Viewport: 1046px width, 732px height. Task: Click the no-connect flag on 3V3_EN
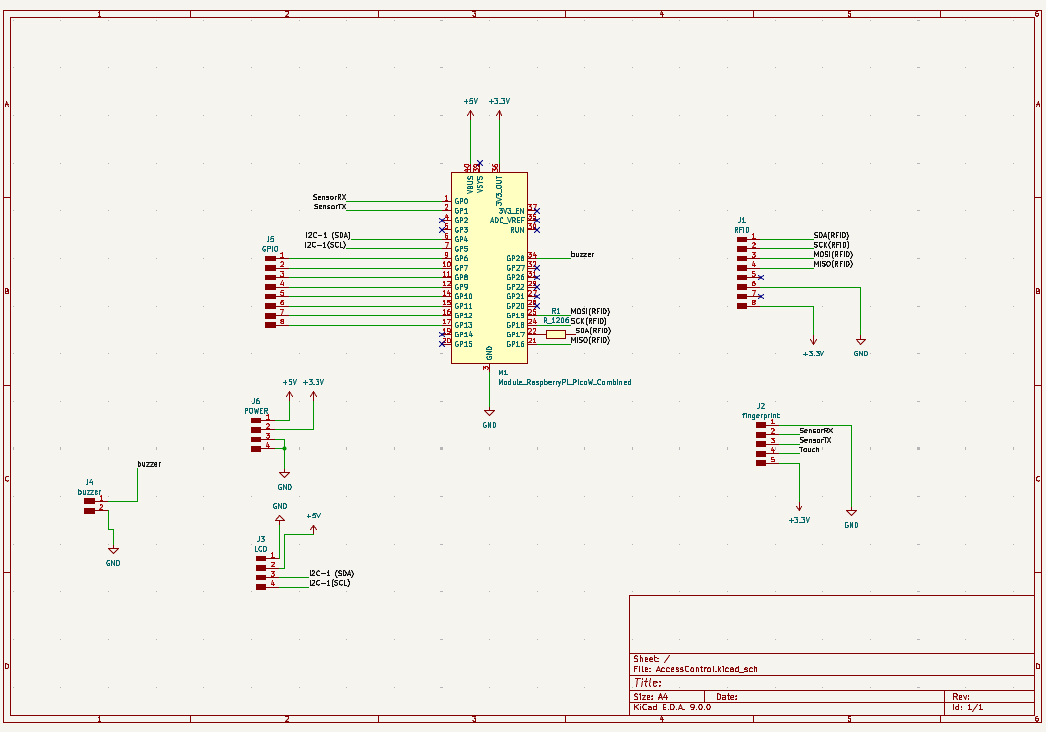(537, 211)
